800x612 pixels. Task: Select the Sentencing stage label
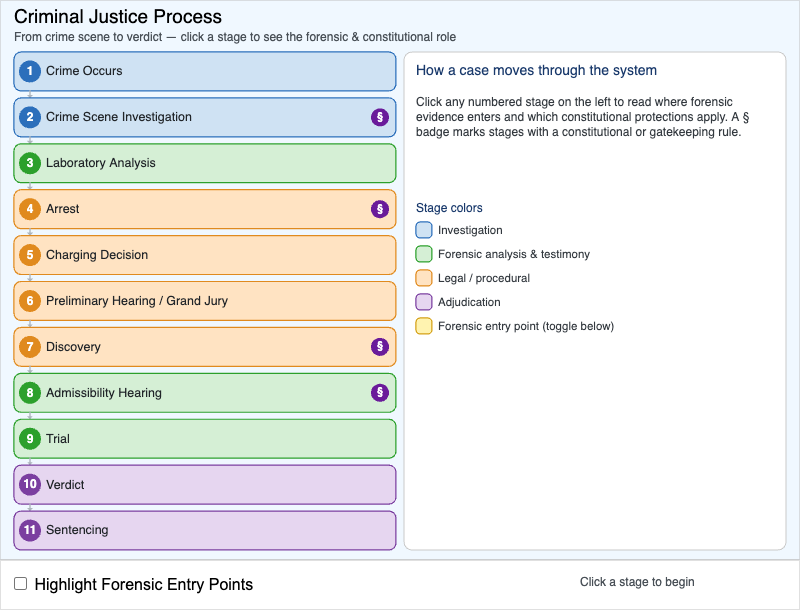[x=77, y=530]
